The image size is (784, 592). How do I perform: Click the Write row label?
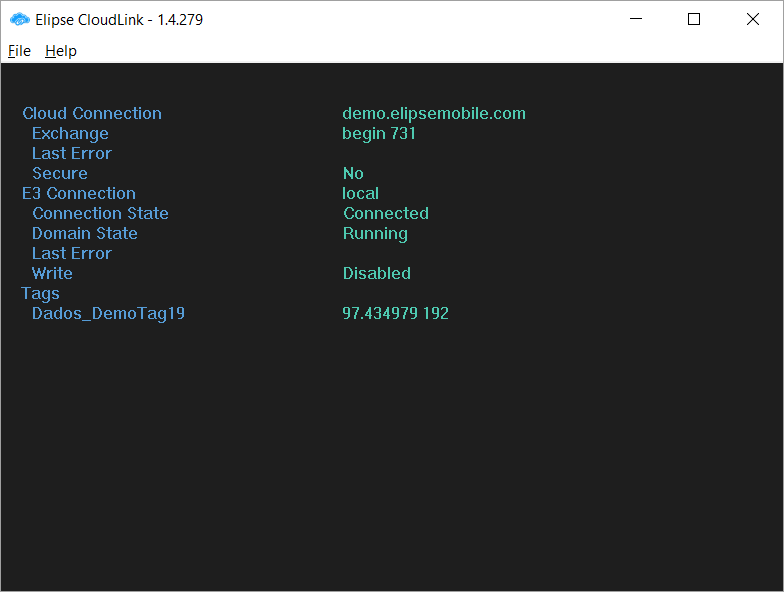pyautogui.click(x=52, y=274)
